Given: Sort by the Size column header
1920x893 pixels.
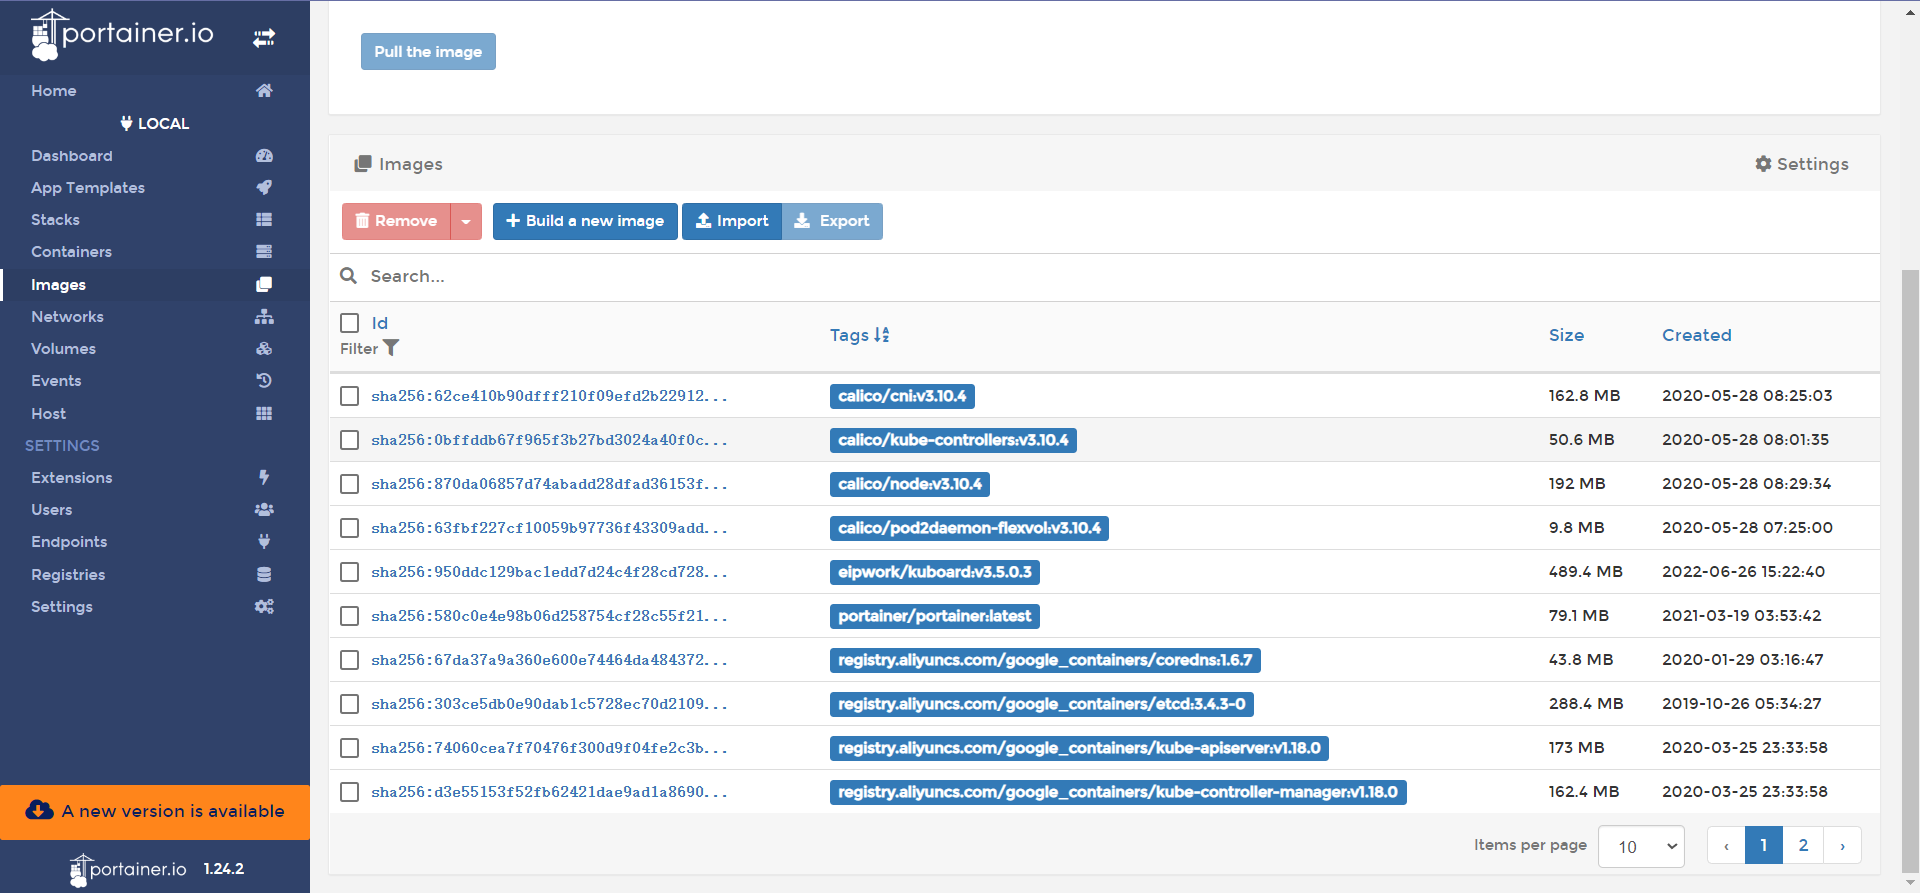Looking at the screenshot, I should pos(1566,335).
